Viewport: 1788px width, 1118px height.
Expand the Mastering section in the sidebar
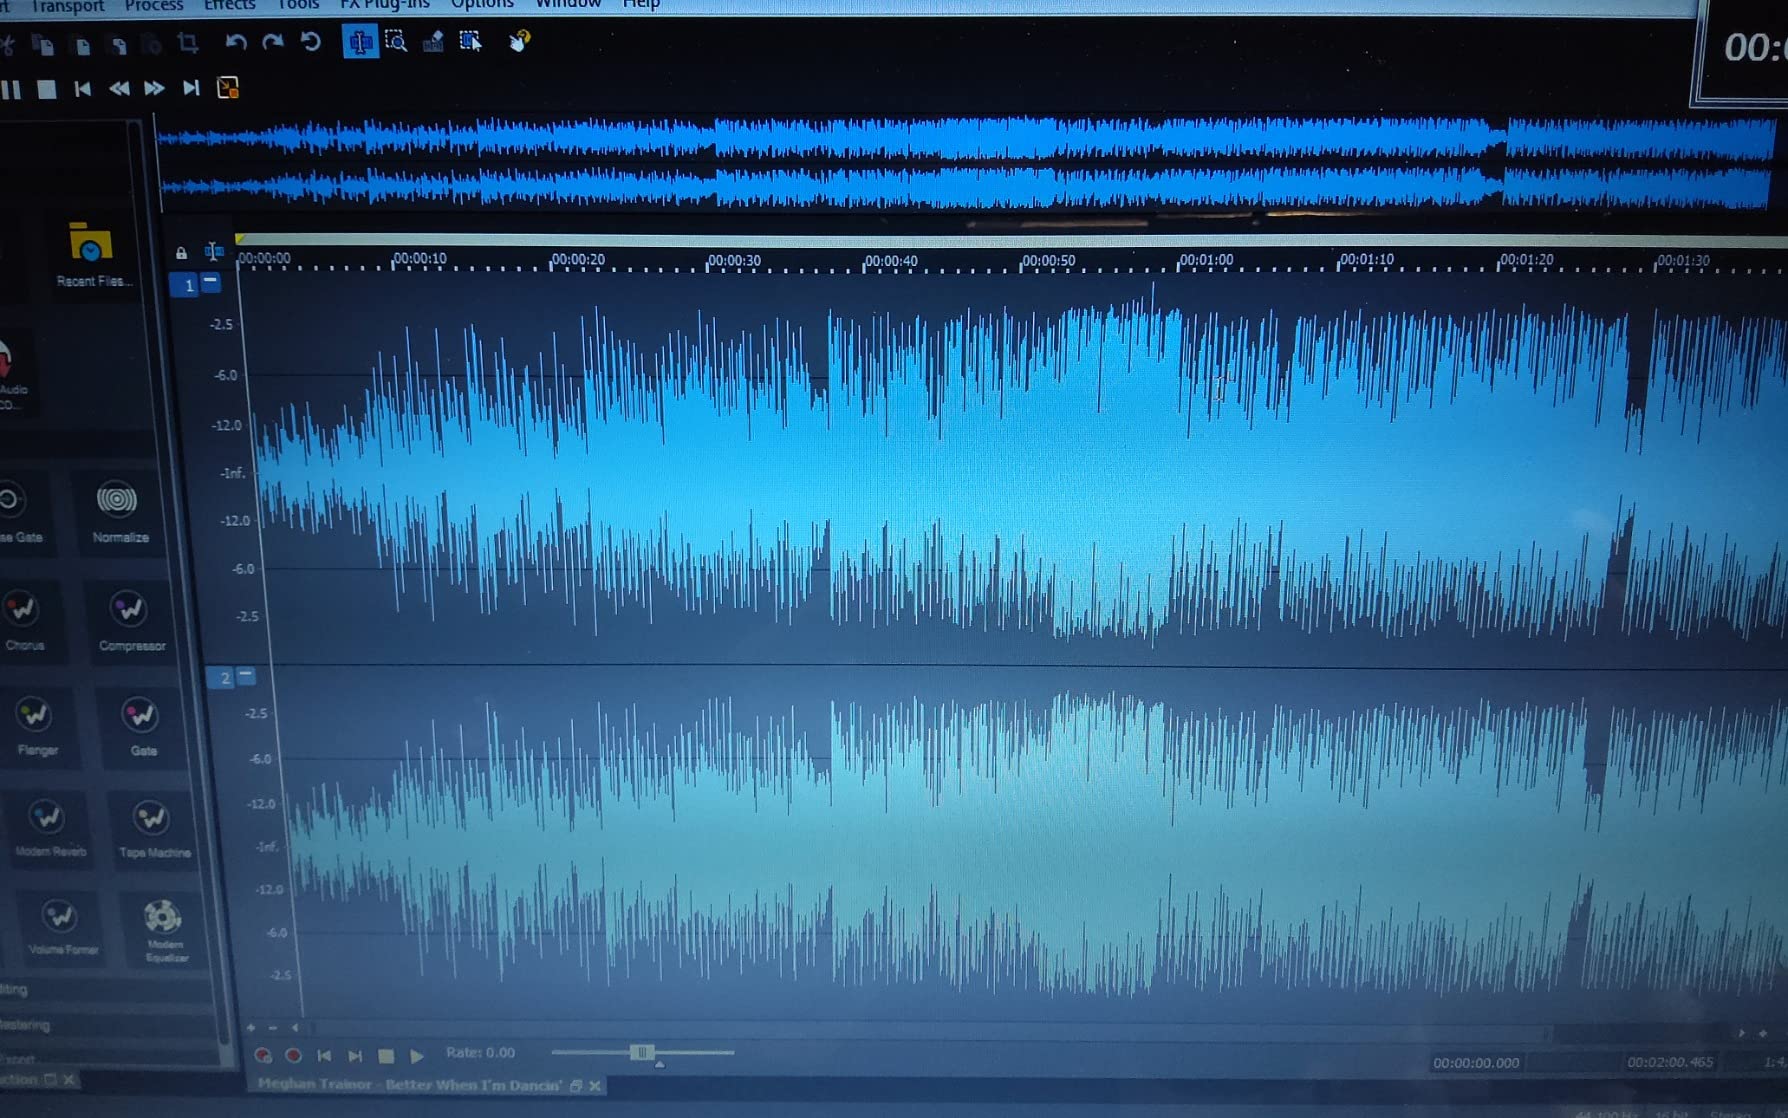(x=26, y=1025)
